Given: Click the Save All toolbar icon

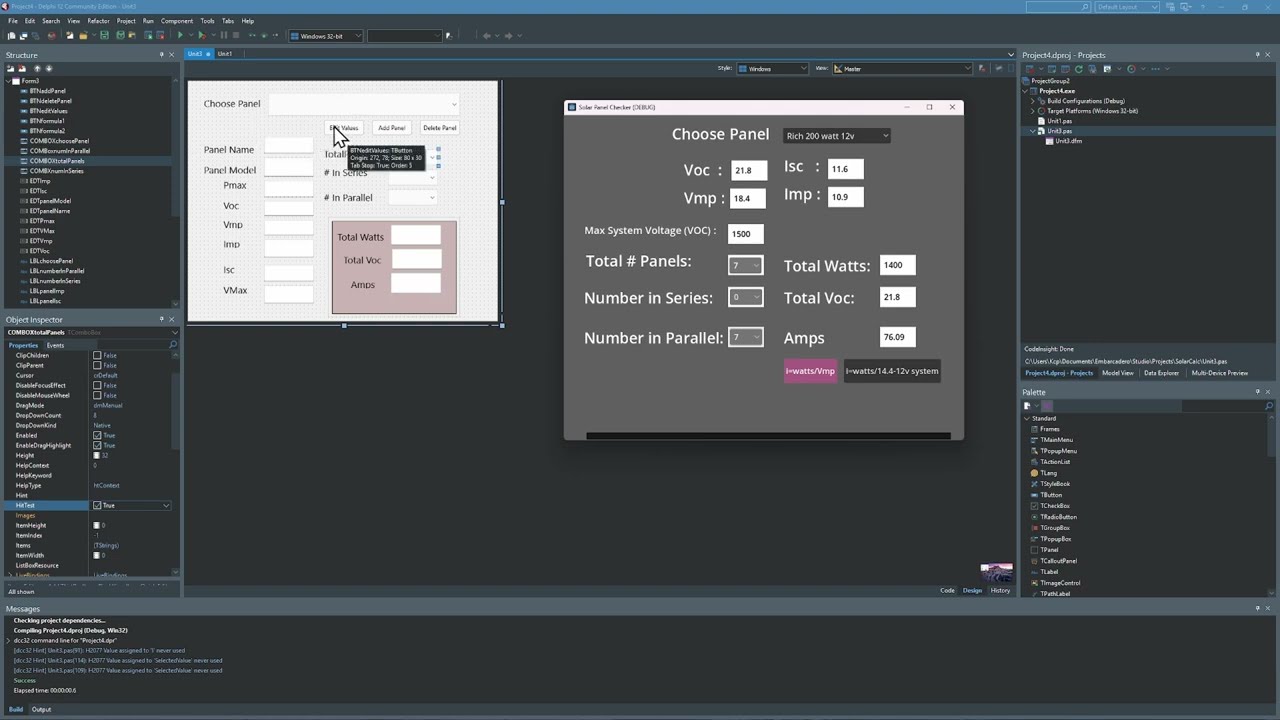Looking at the screenshot, I should point(120,35).
